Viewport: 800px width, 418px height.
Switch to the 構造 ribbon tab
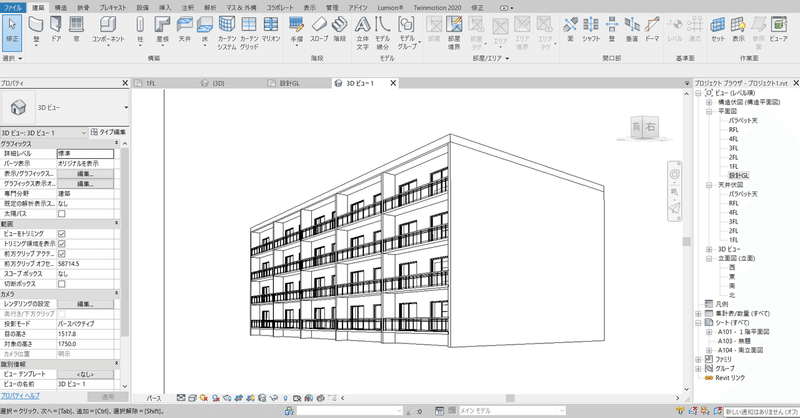click(x=61, y=8)
